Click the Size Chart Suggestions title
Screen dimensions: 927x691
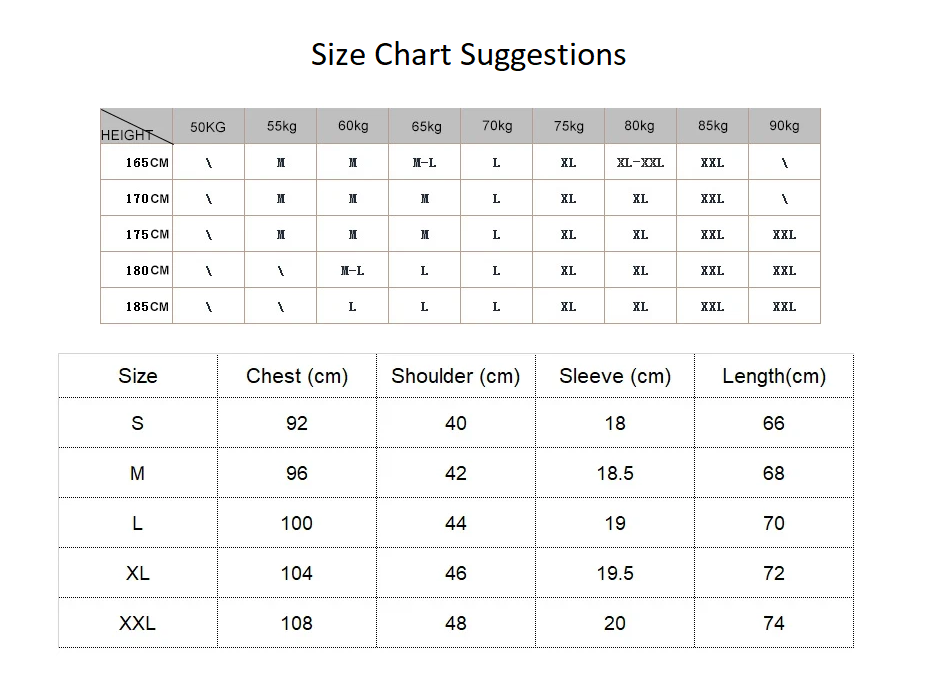click(468, 54)
